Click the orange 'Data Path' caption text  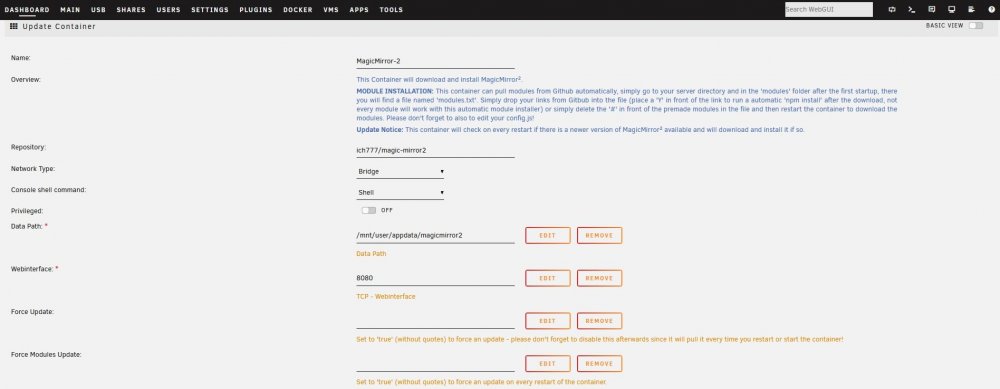[371, 254]
